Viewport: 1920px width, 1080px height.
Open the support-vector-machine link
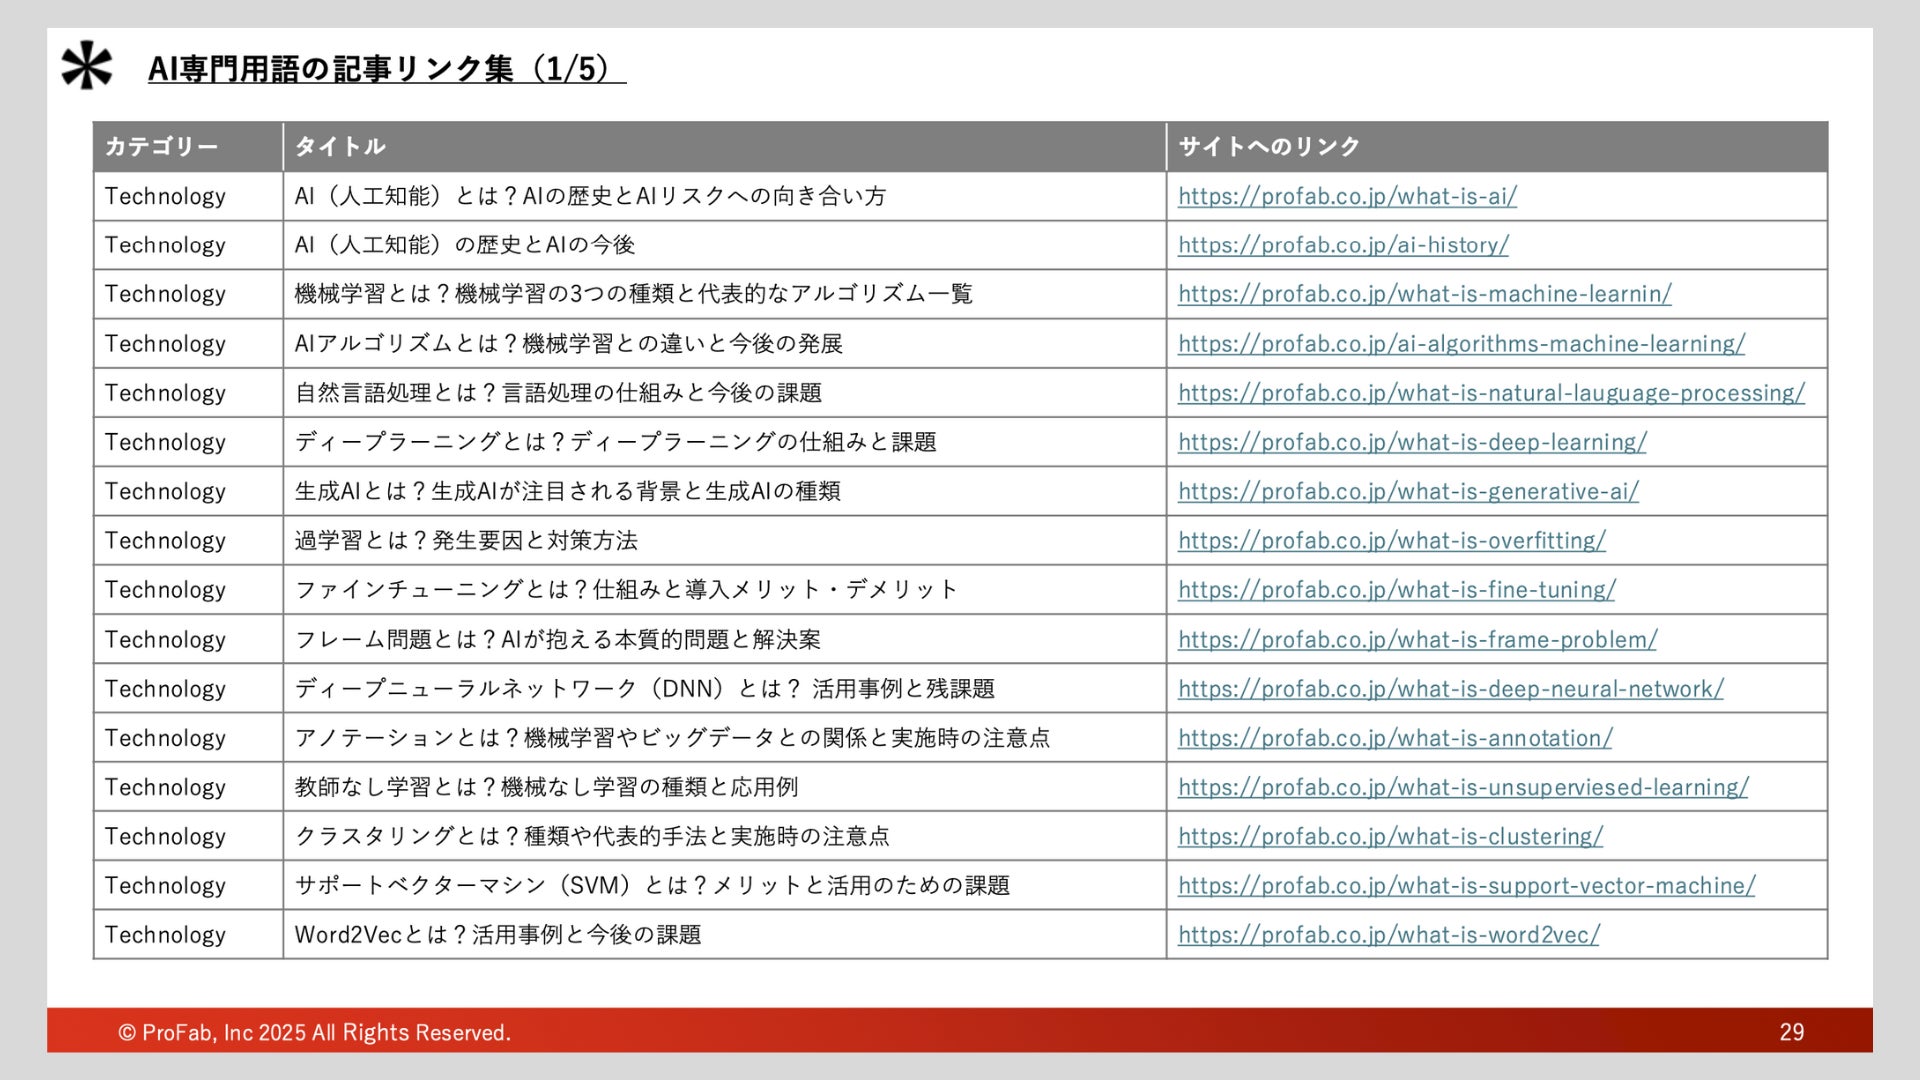click(1465, 886)
